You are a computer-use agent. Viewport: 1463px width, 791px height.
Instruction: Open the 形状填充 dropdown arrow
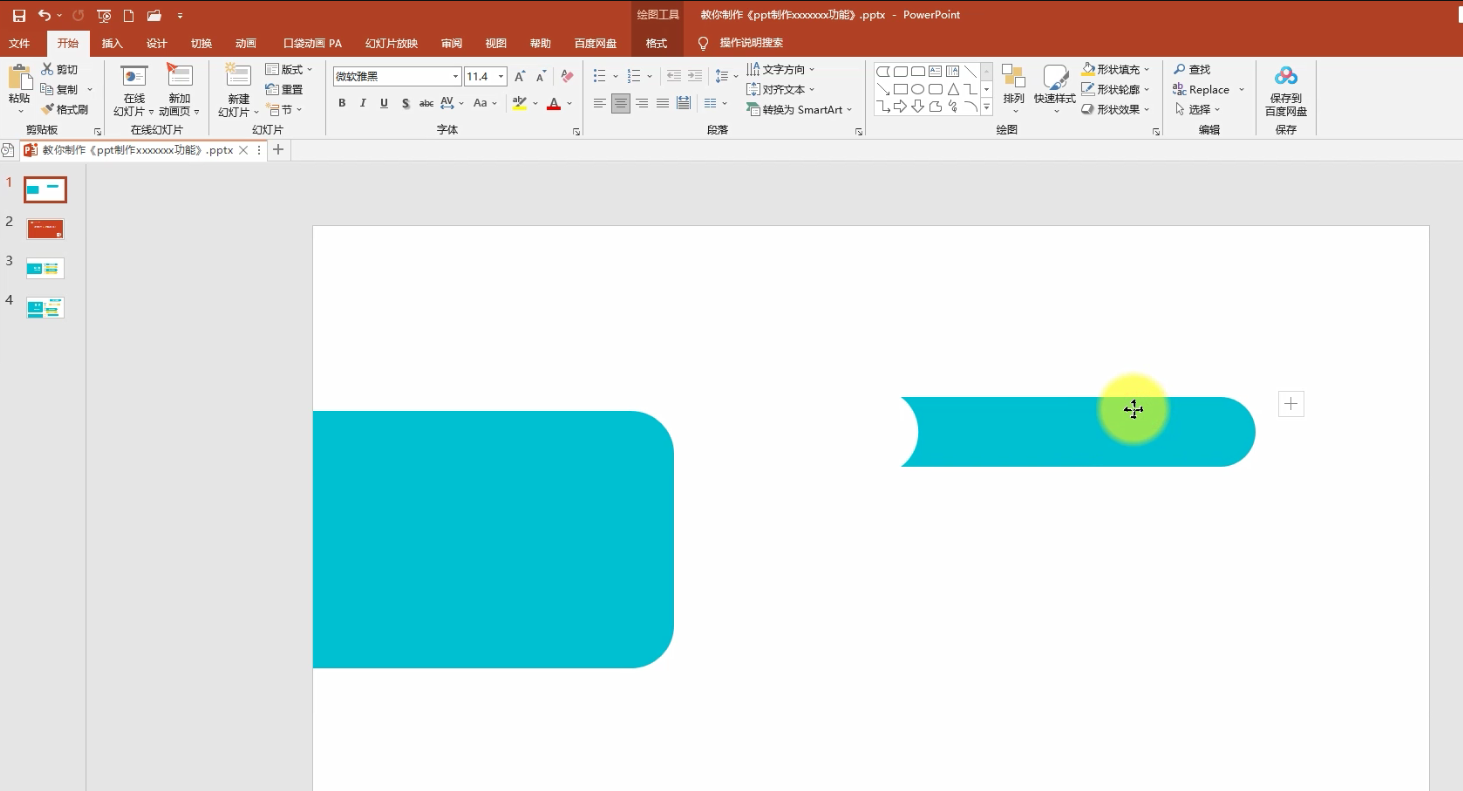[x=1146, y=69]
